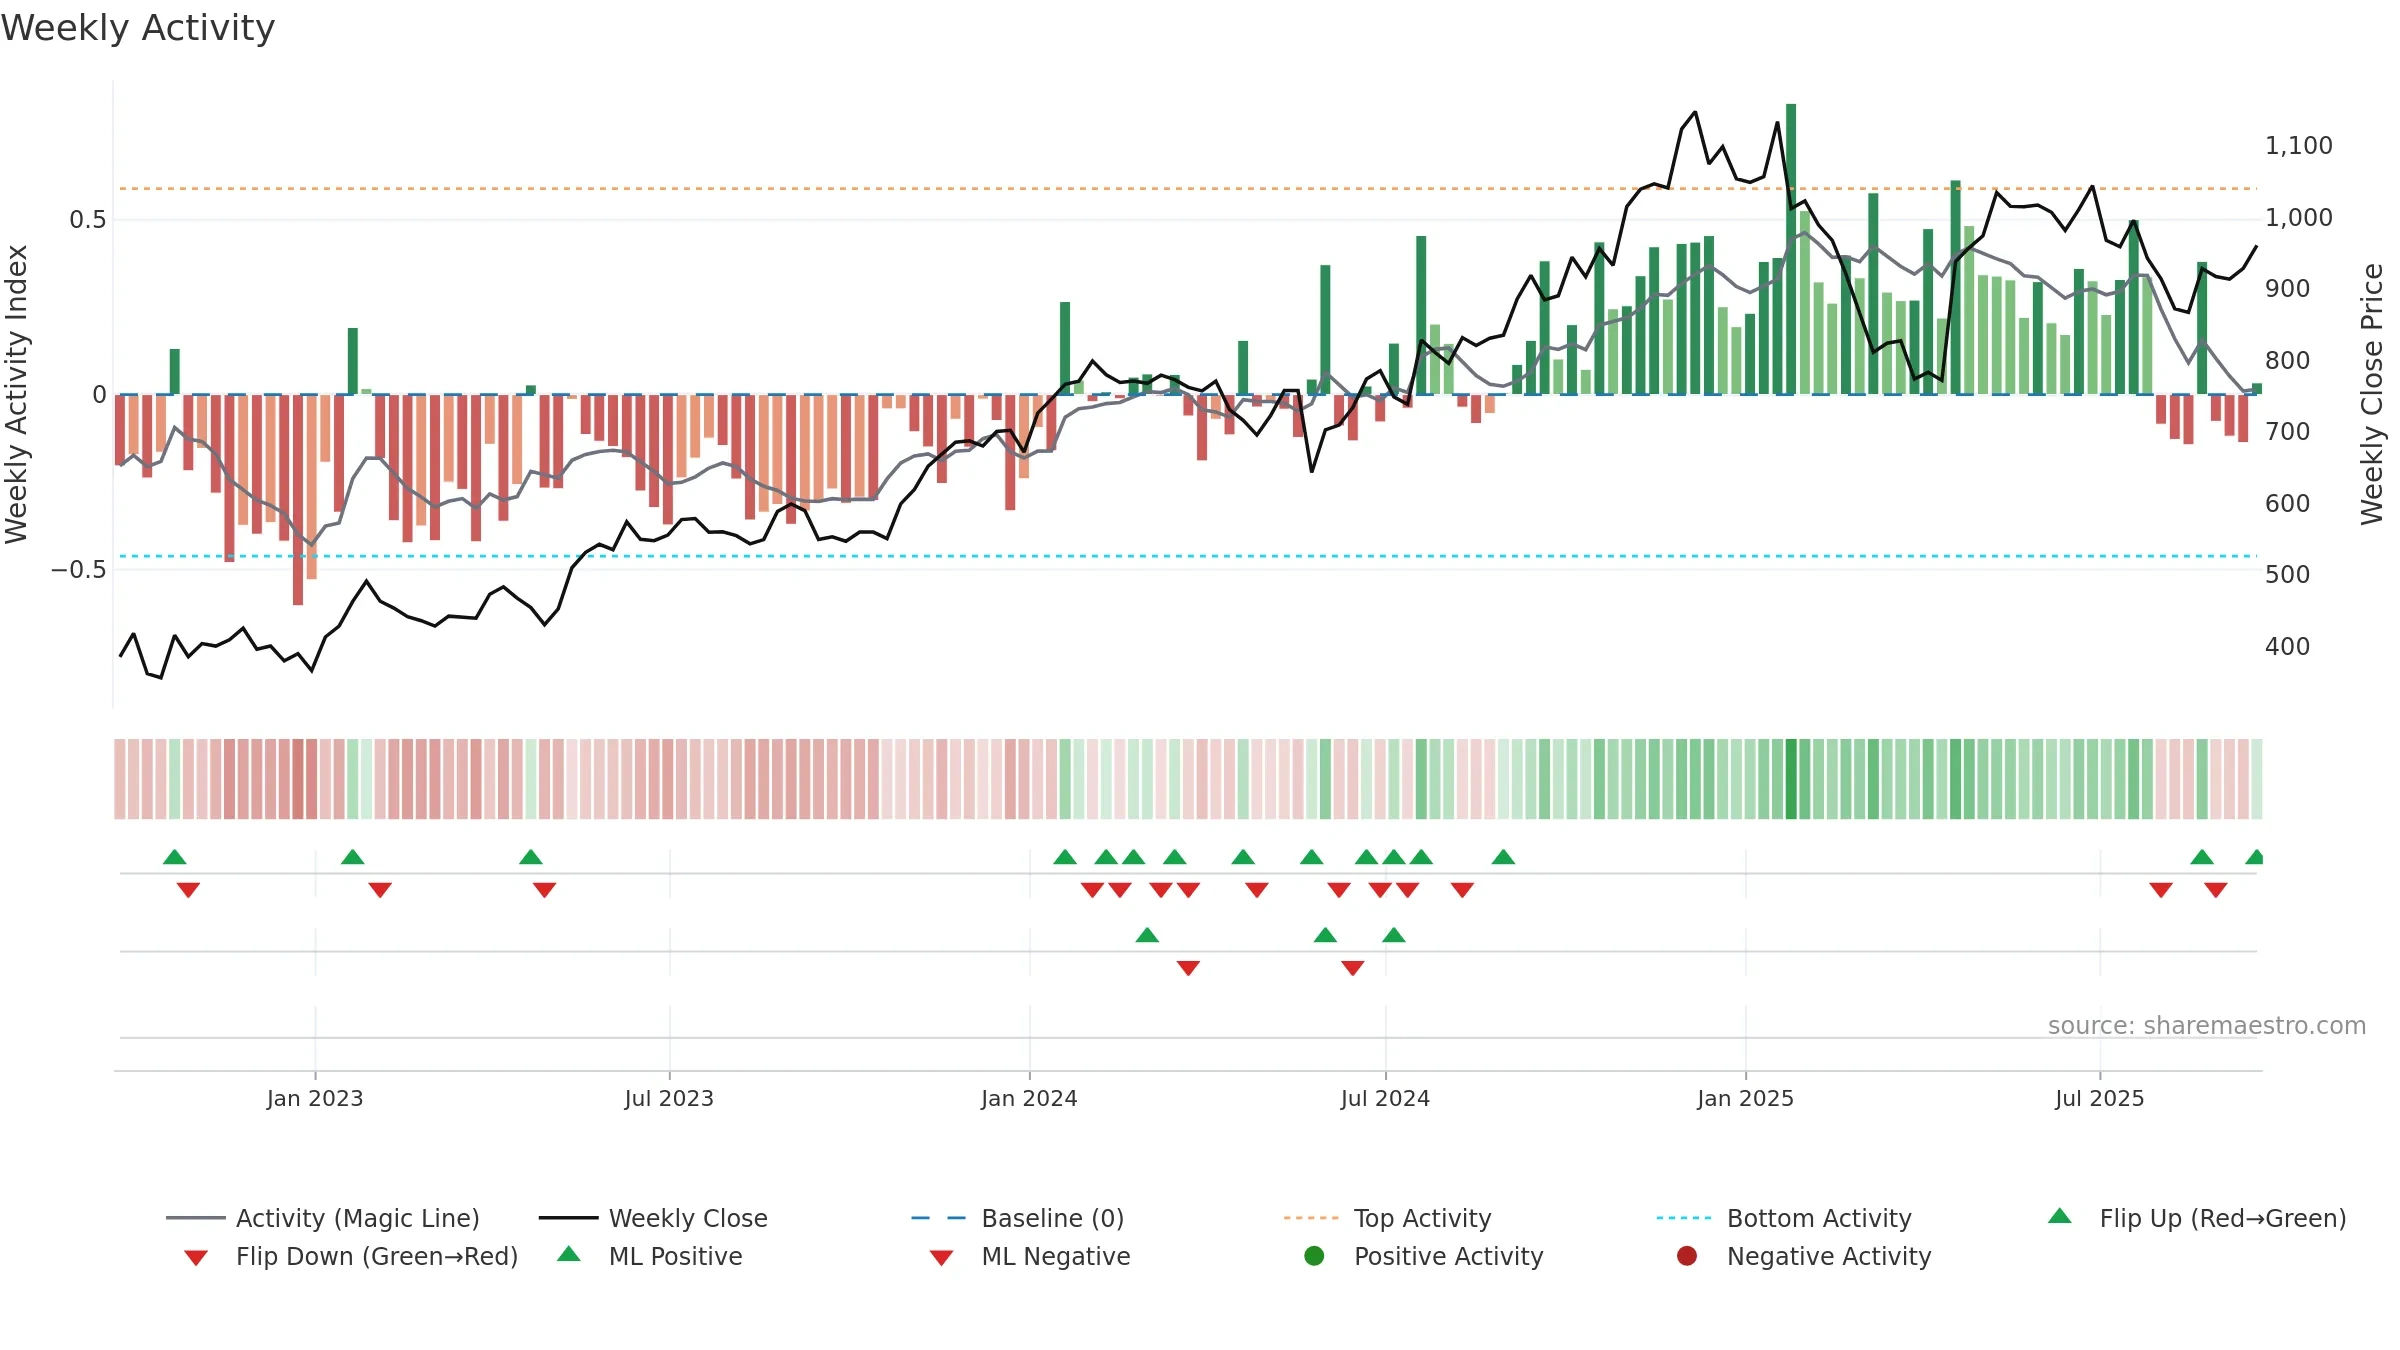Click the Jan 2025 axis label
The height and width of the screenshot is (1350, 2400).
[x=1745, y=1098]
